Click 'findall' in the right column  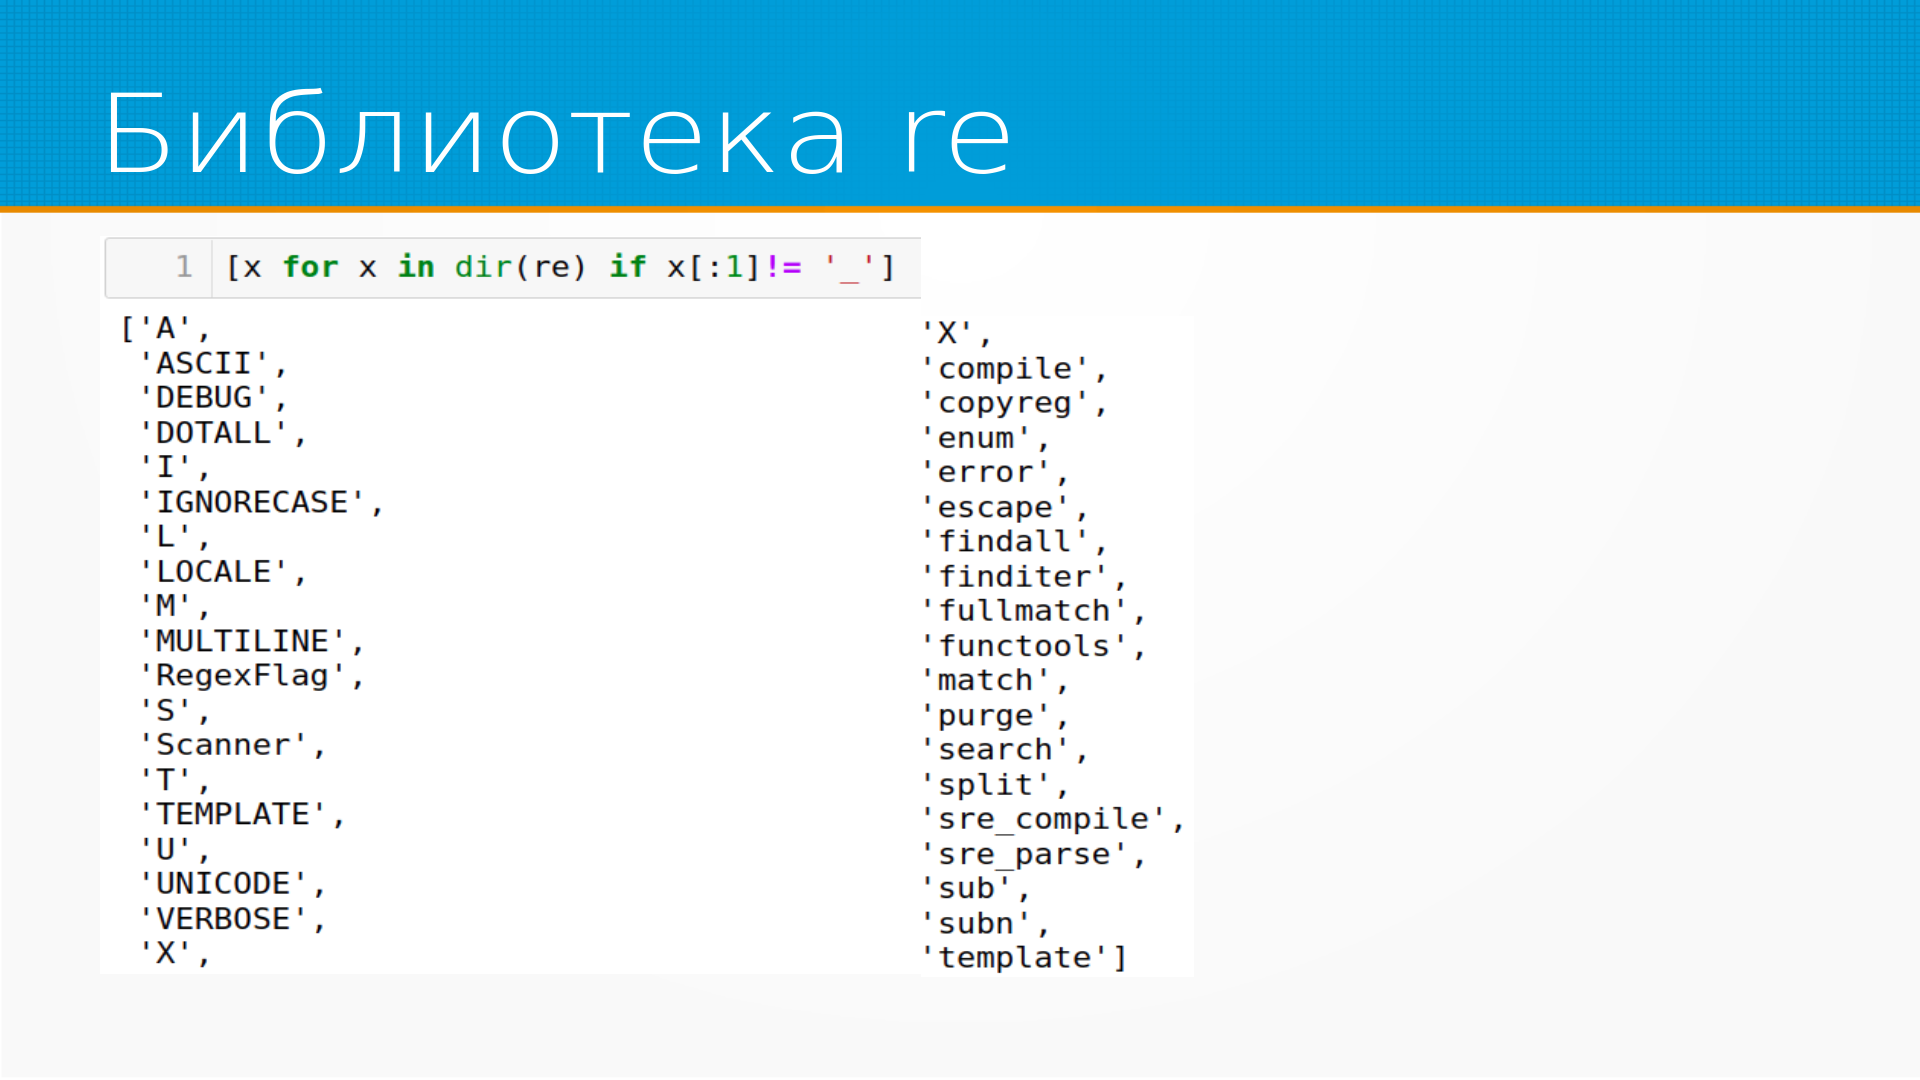(1004, 542)
